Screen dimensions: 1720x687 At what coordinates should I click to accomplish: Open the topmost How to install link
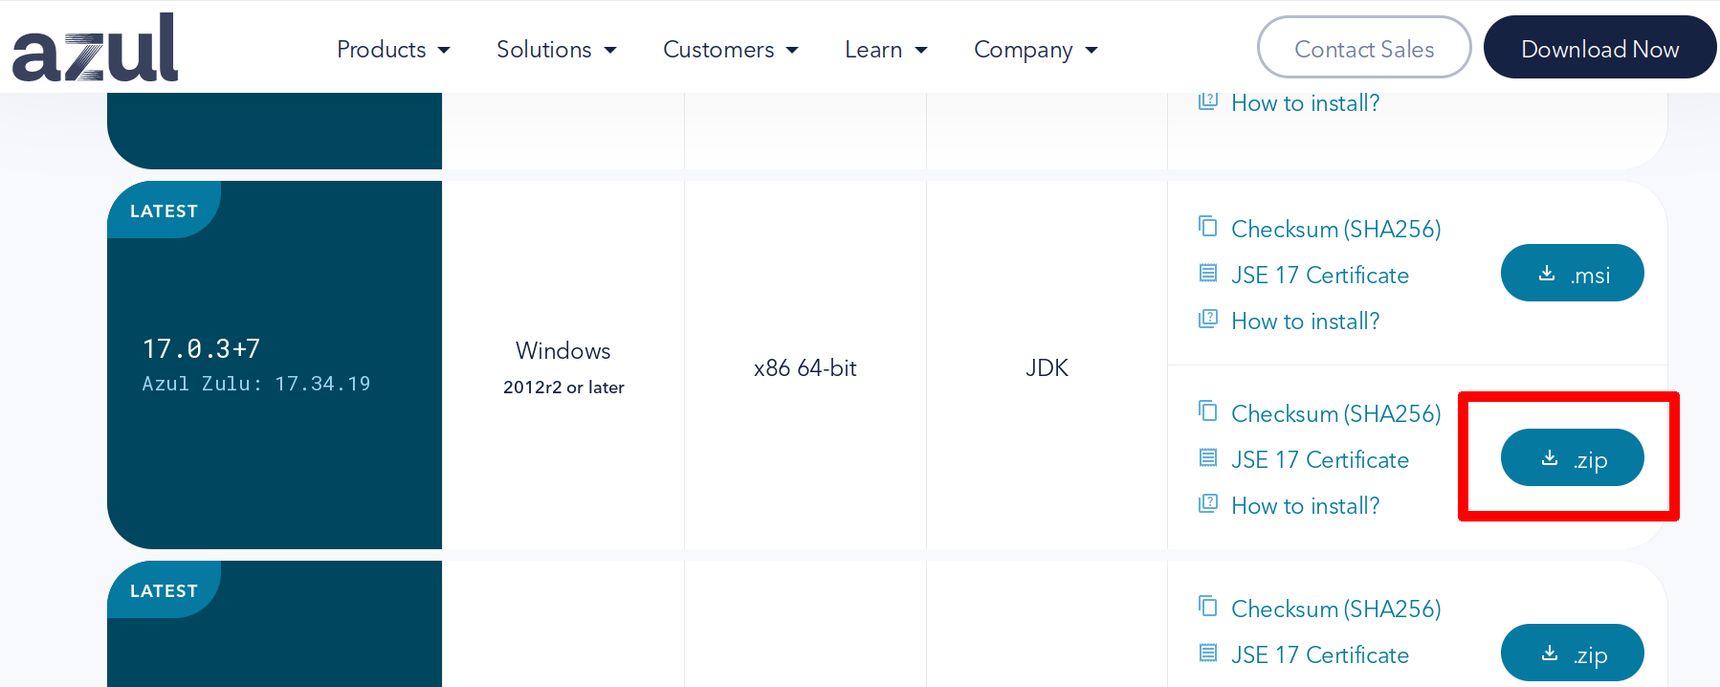pyautogui.click(x=1305, y=103)
